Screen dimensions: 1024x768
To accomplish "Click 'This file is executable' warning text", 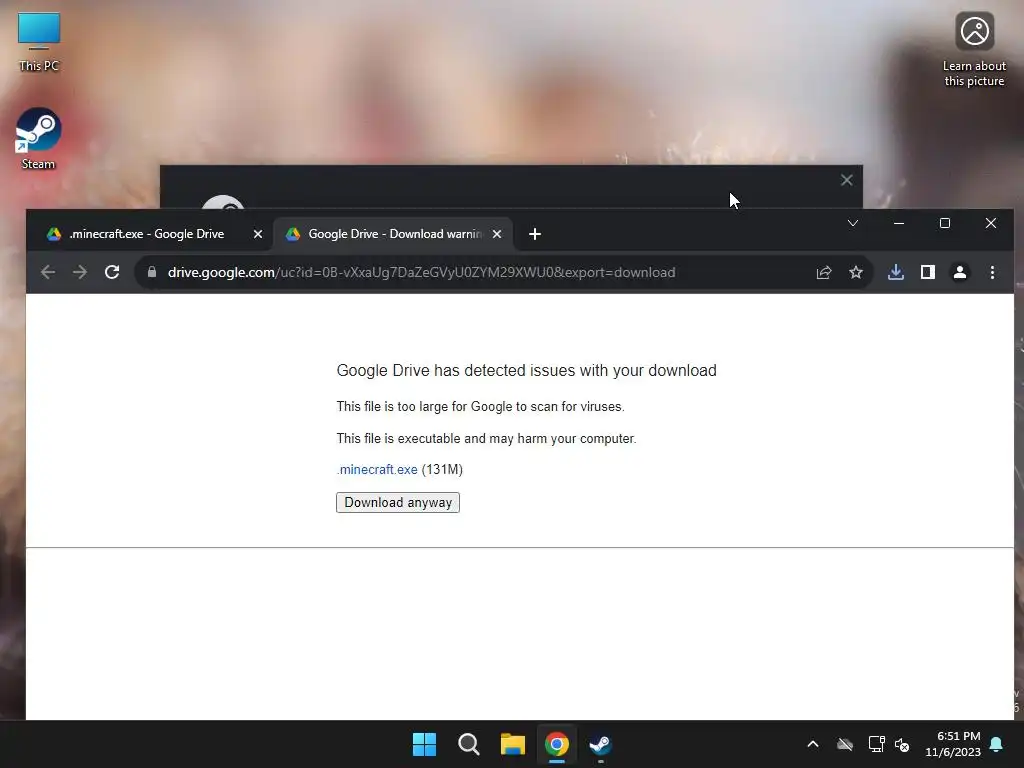I will click(x=487, y=438).
